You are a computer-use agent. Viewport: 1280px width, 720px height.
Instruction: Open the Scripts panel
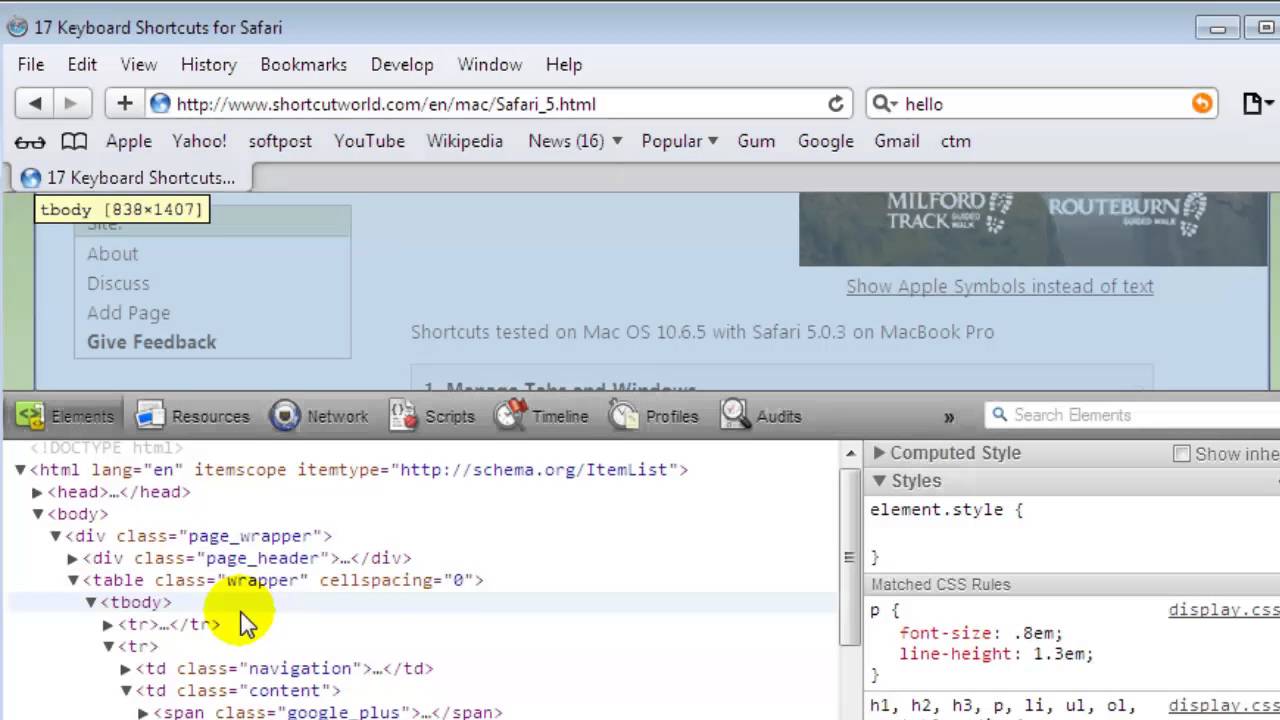click(x=432, y=416)
